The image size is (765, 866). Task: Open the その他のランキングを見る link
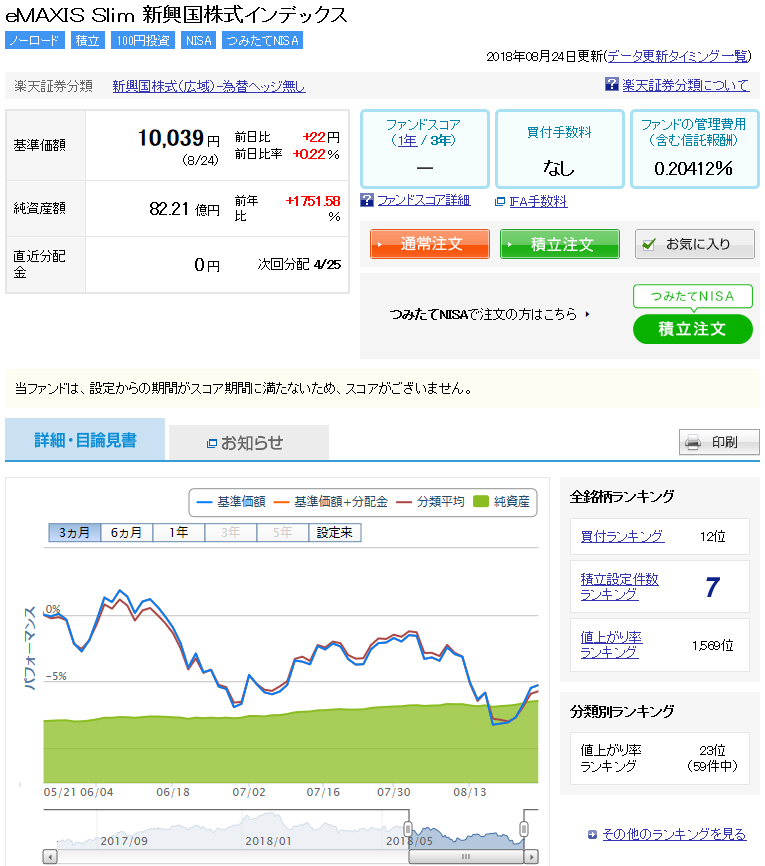674,834
